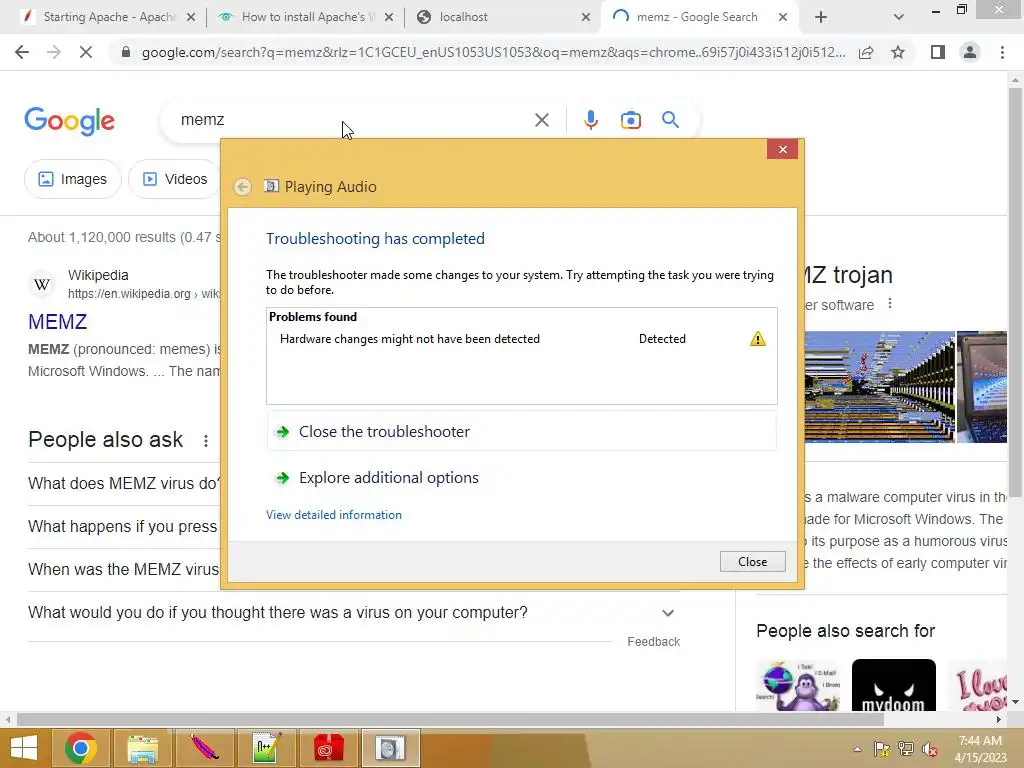This screenshot has width=1024, height=768.
Task: Click the site security padlock icon
Action: pos(126,52)
